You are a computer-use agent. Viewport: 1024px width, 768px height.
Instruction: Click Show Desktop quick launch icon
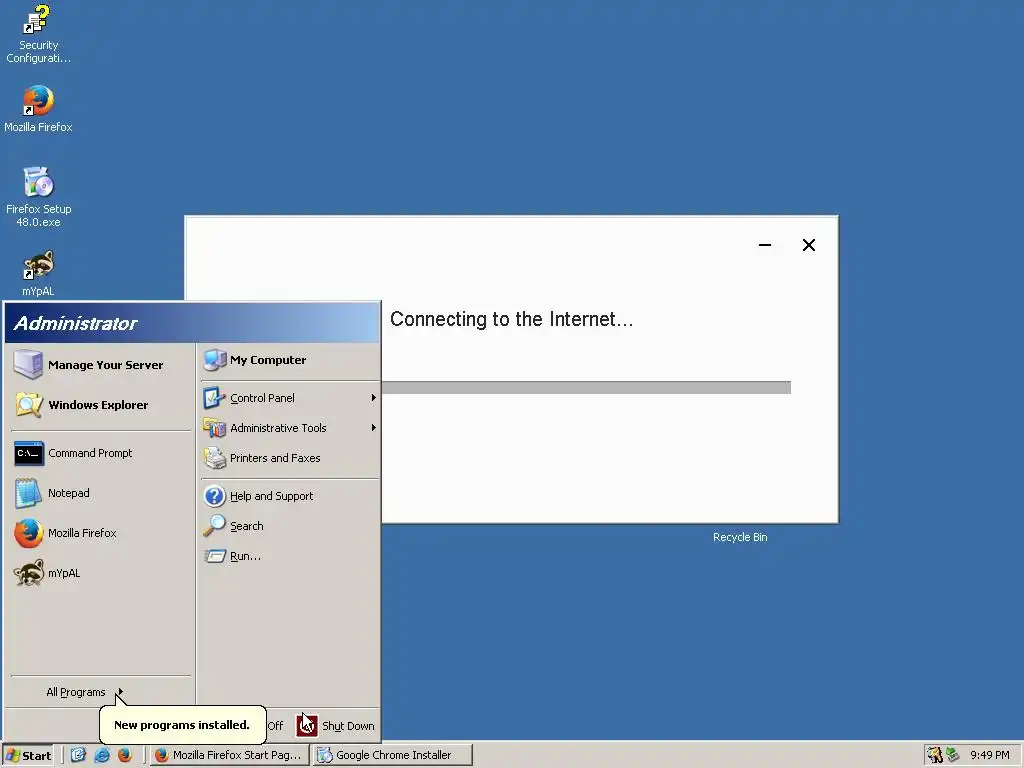78,755
